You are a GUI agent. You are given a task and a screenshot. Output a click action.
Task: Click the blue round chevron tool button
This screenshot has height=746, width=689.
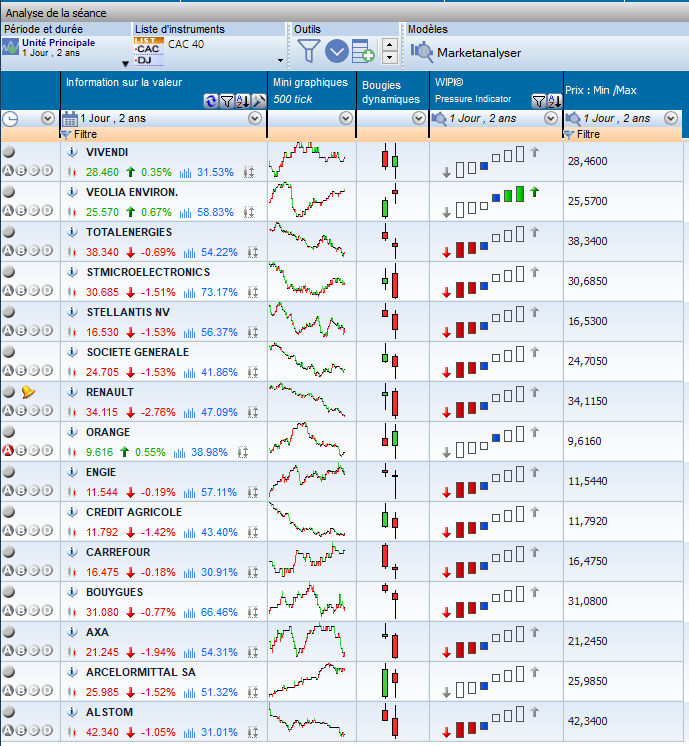(337, 51)
